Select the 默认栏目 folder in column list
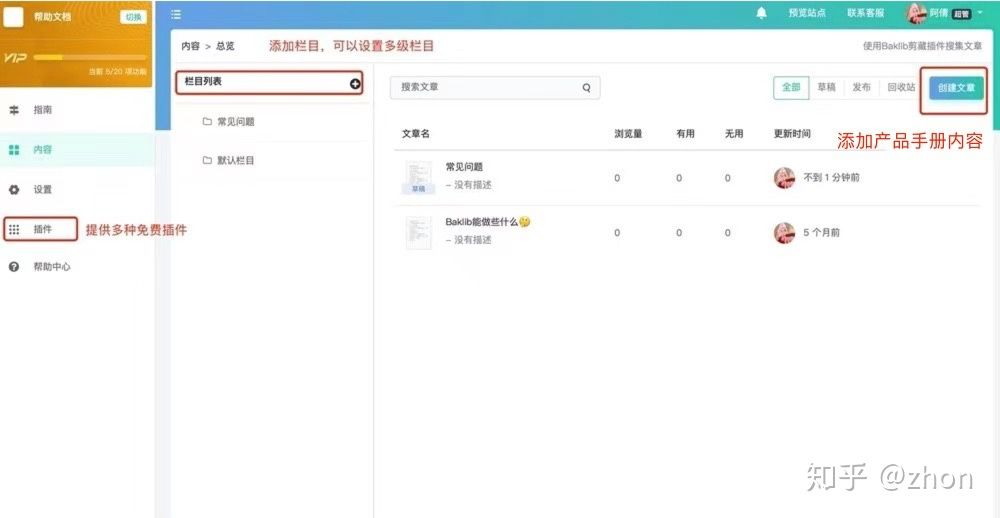 (x=235, y=160)
